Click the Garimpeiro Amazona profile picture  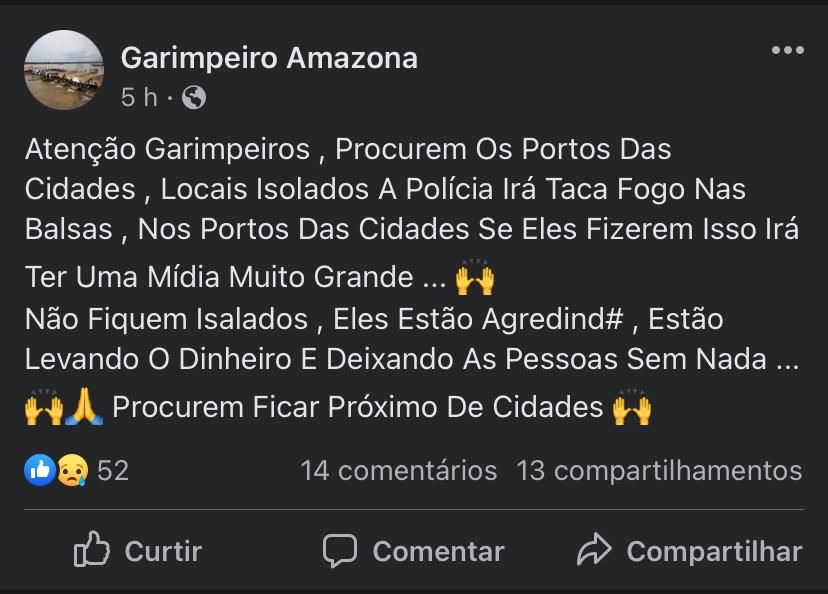coord(64,70)
